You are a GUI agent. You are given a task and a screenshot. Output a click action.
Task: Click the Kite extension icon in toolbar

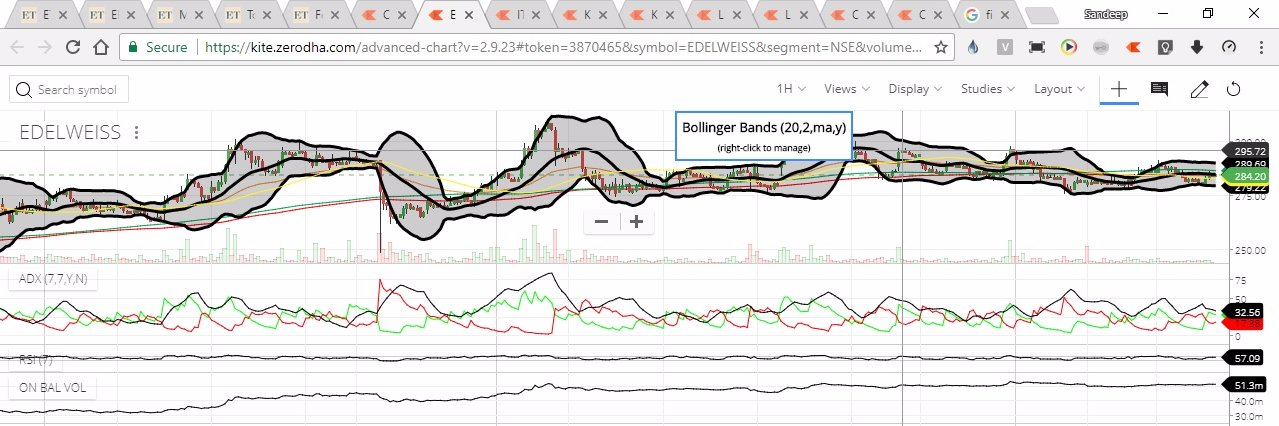click(x=1133, y=47)
